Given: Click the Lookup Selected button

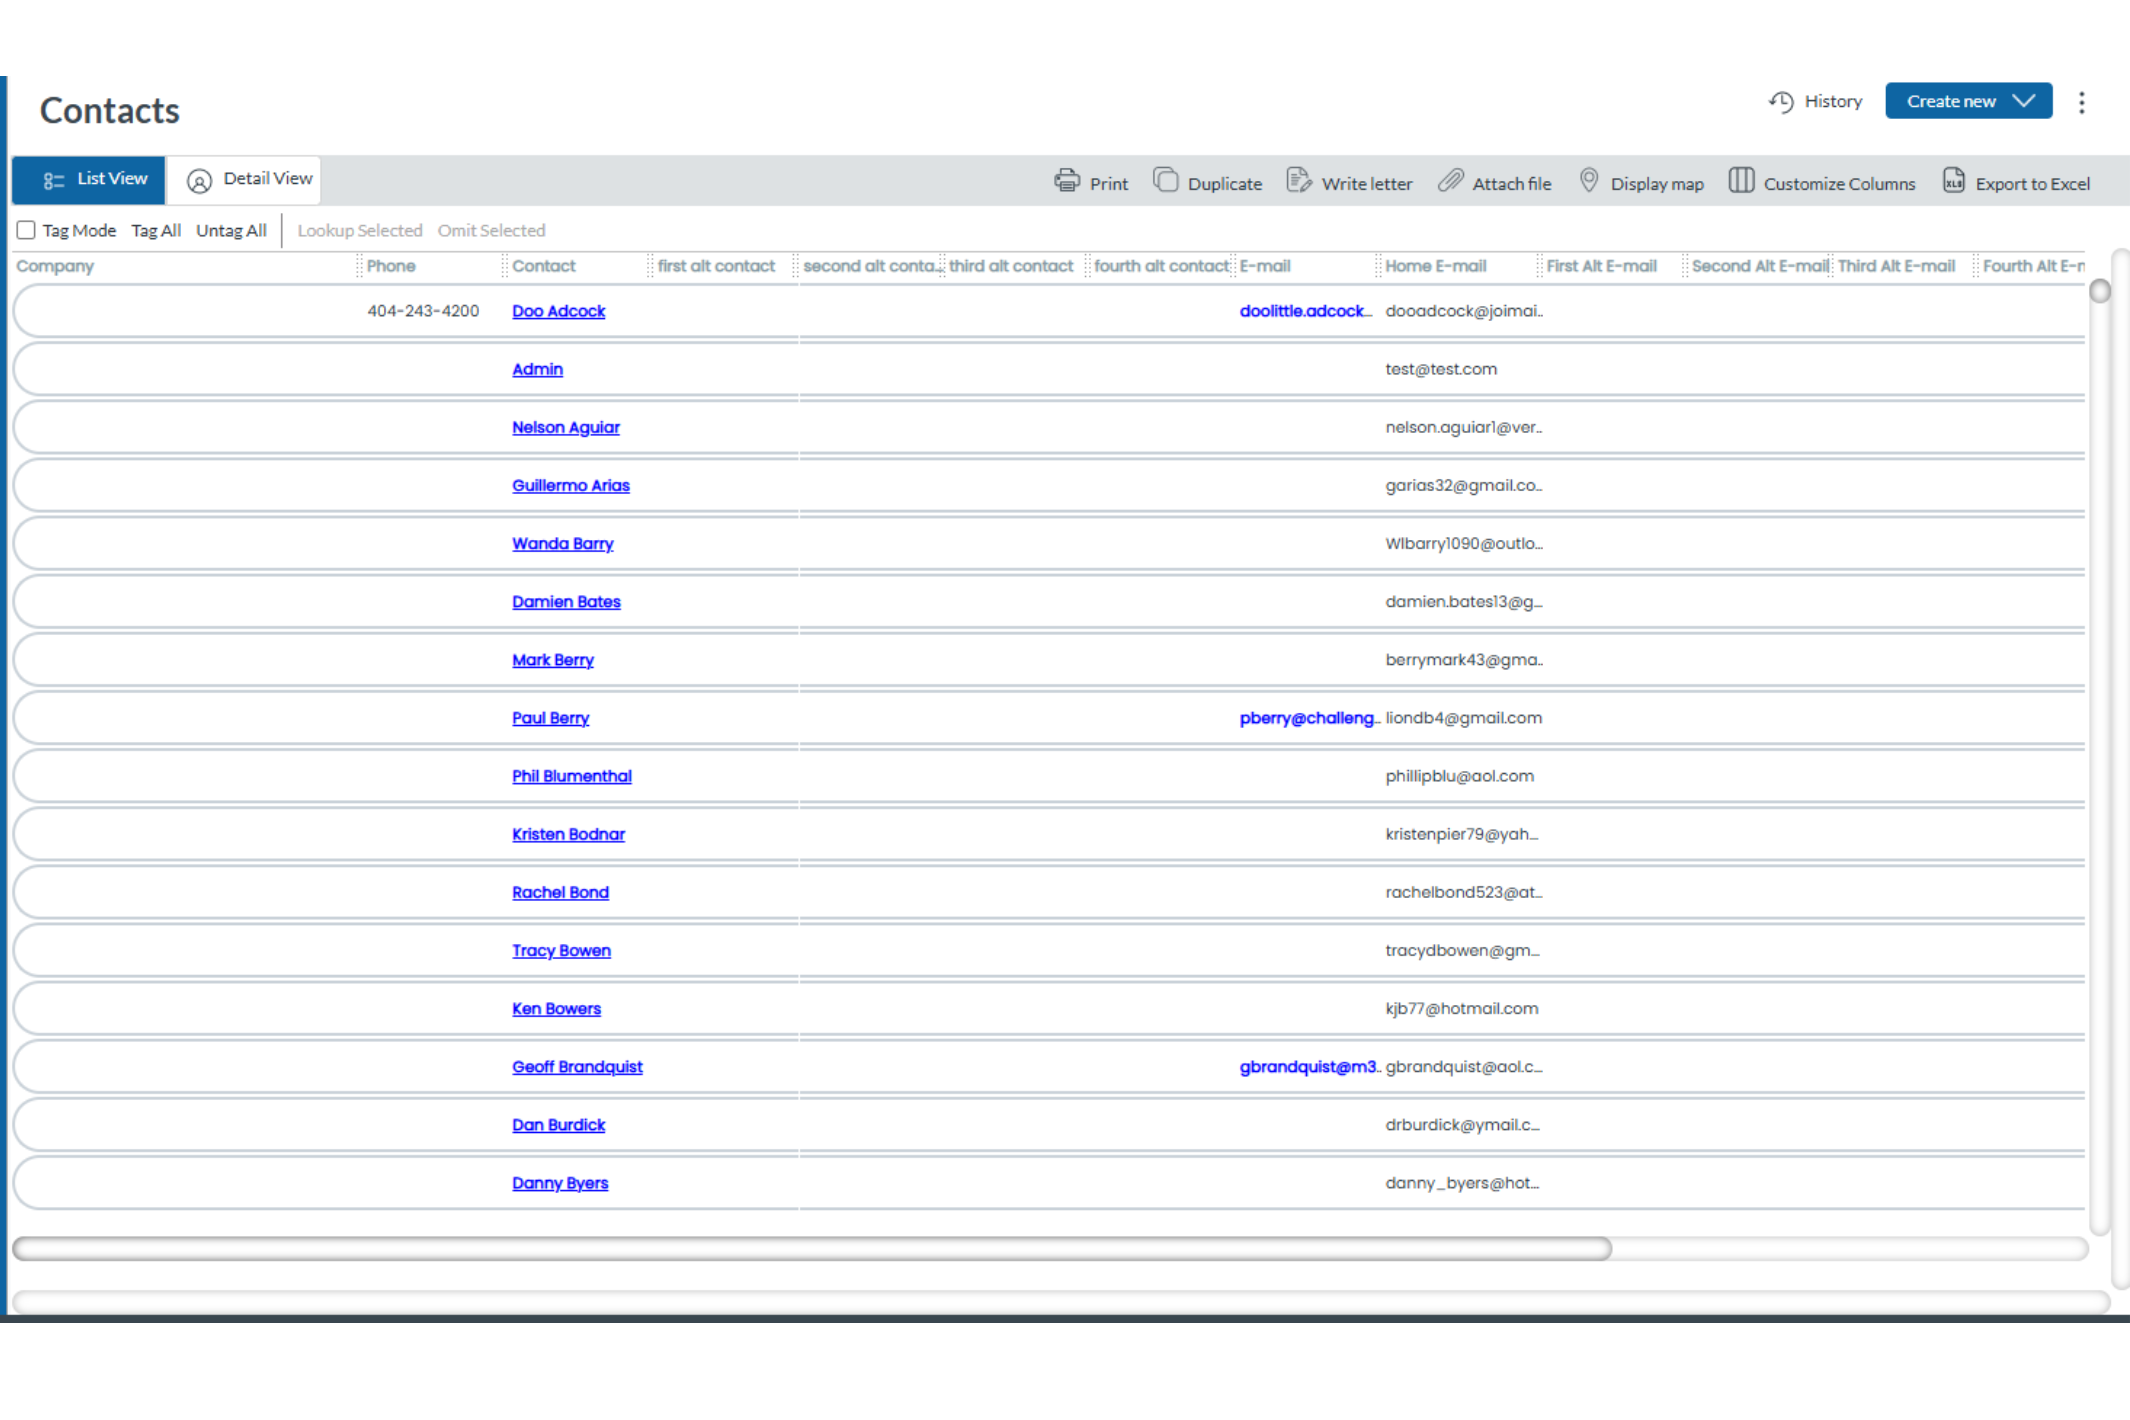Looking at the screenshot, I should click(360, 231).
